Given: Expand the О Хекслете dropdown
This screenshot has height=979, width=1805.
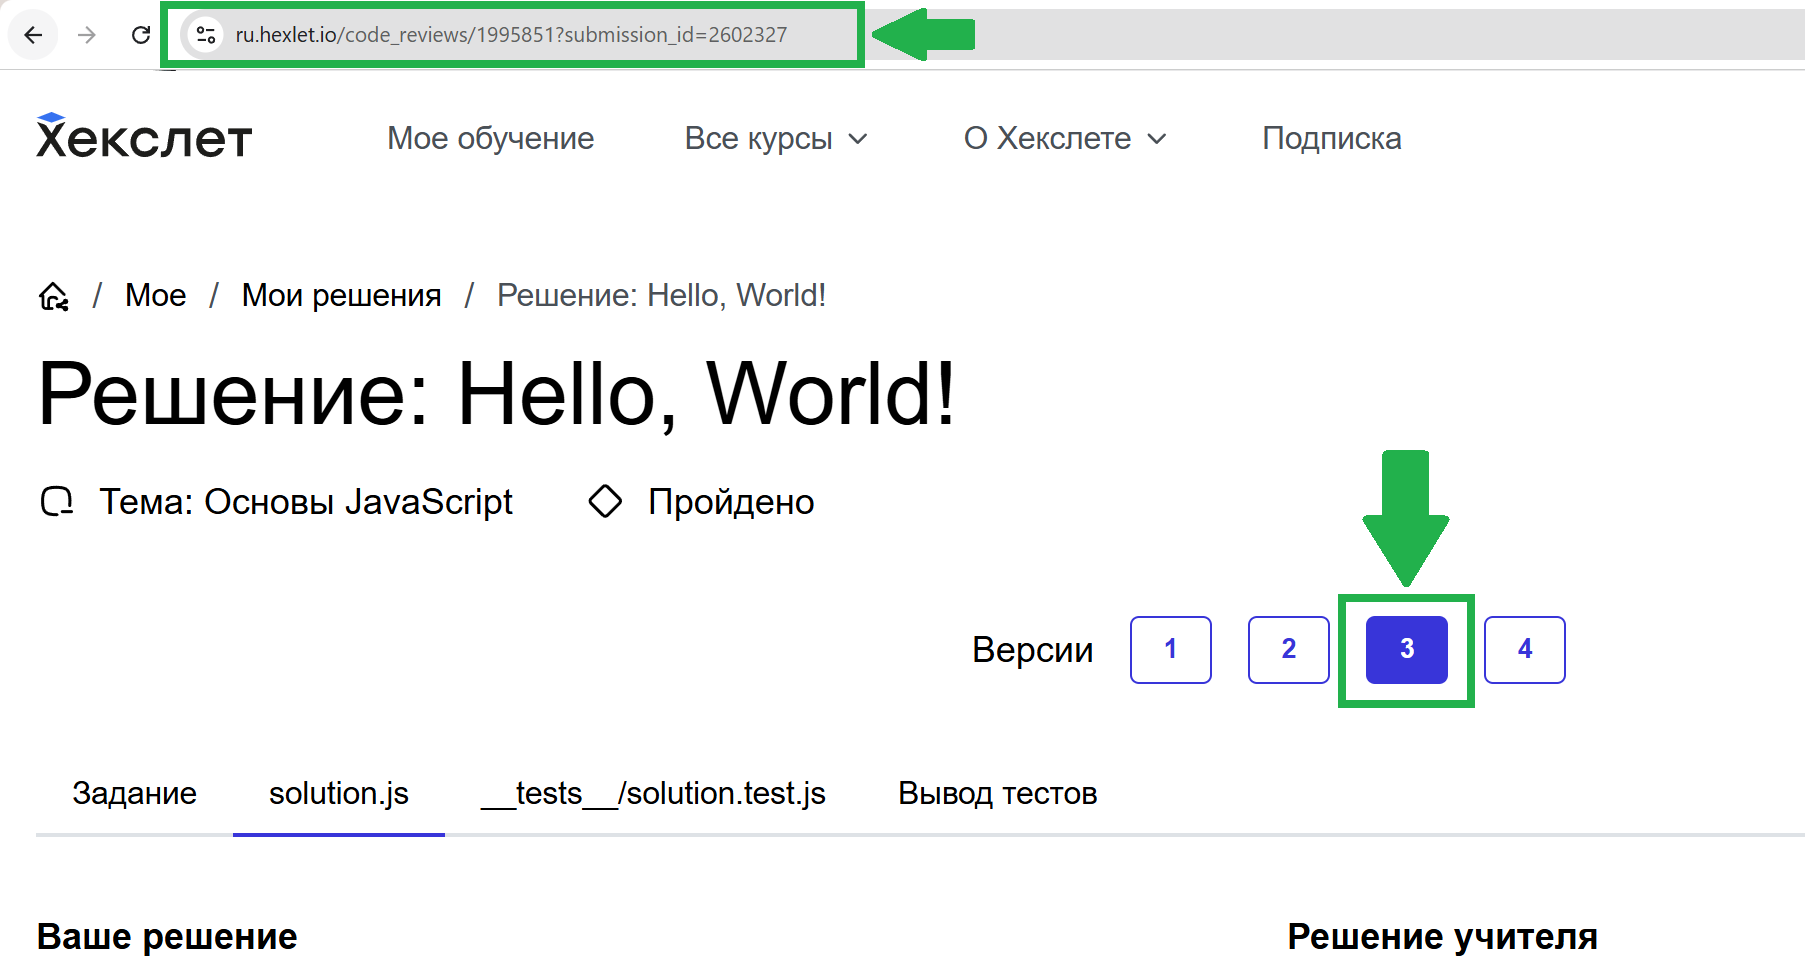Looking at the screenshot, I should (1064, 138).
